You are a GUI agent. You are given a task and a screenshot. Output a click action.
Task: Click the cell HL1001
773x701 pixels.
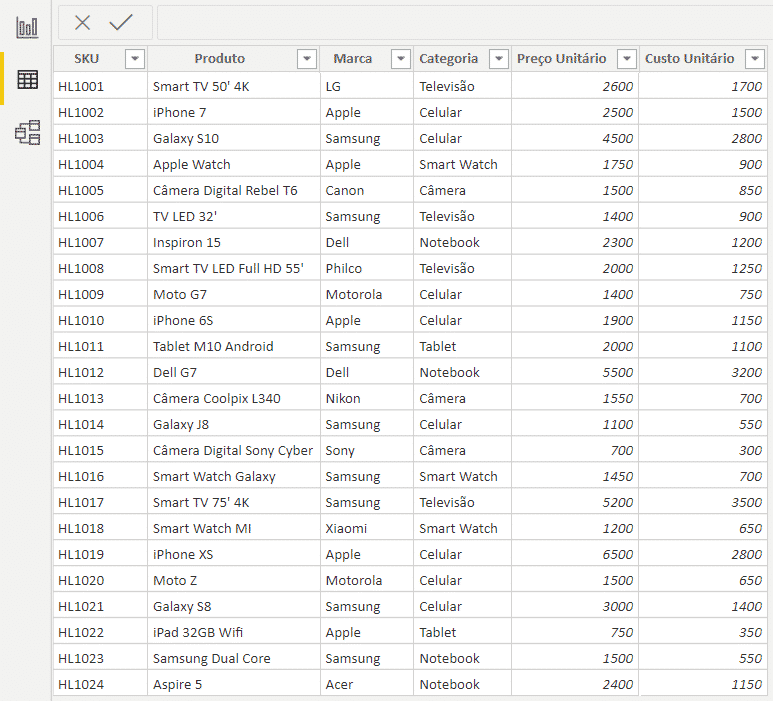point(100,87)
